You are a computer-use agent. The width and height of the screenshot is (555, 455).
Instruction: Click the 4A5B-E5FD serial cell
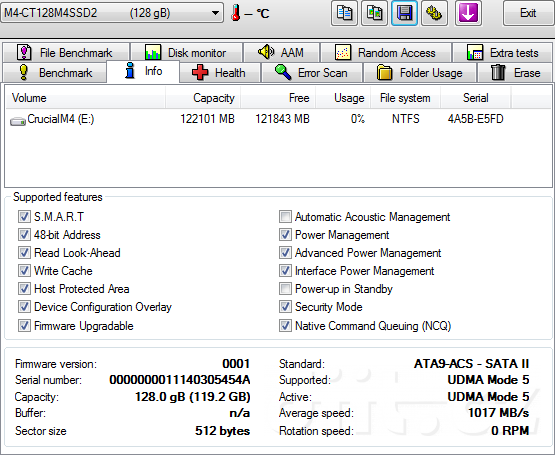[475, 119]
